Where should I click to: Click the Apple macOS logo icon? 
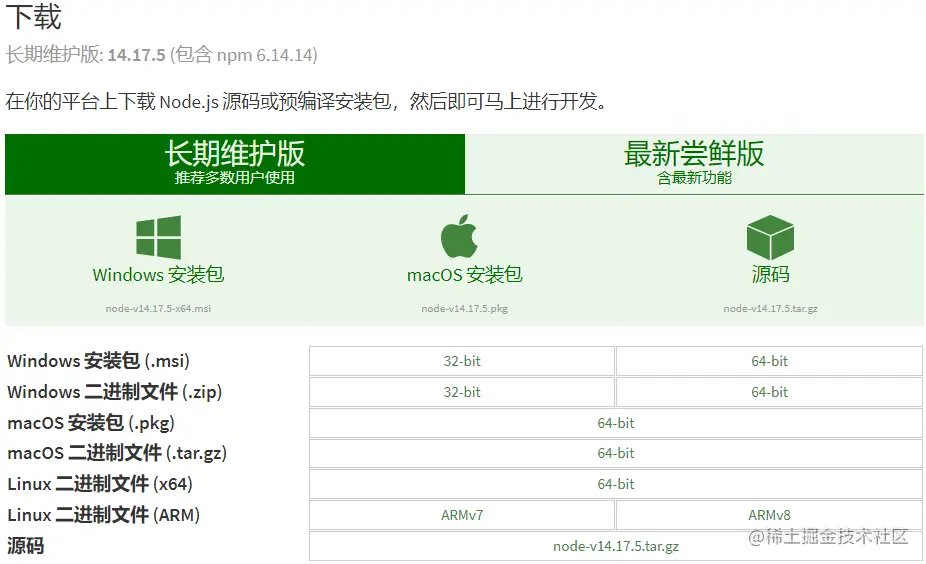pos(459,236)
